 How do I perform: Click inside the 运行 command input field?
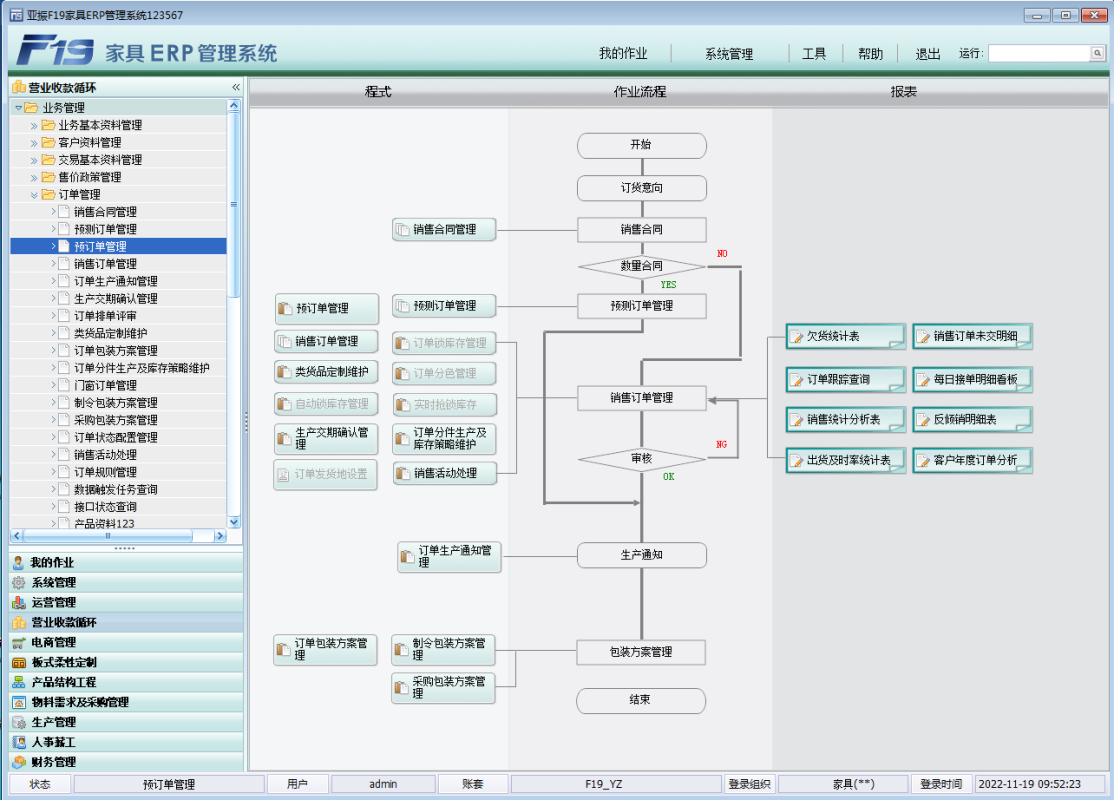pos(1040,53)
